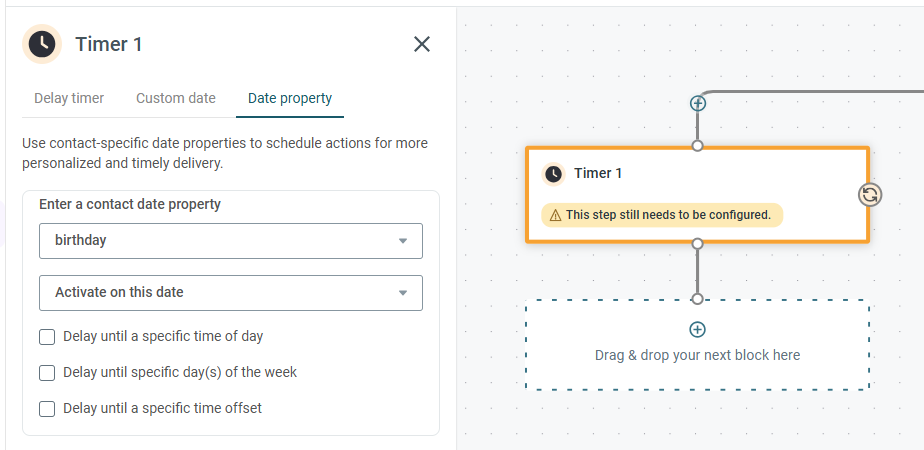Click the clock icon on Timer 1 node
The height and width of the screenshot is (450, 924).
pos(553,174)
